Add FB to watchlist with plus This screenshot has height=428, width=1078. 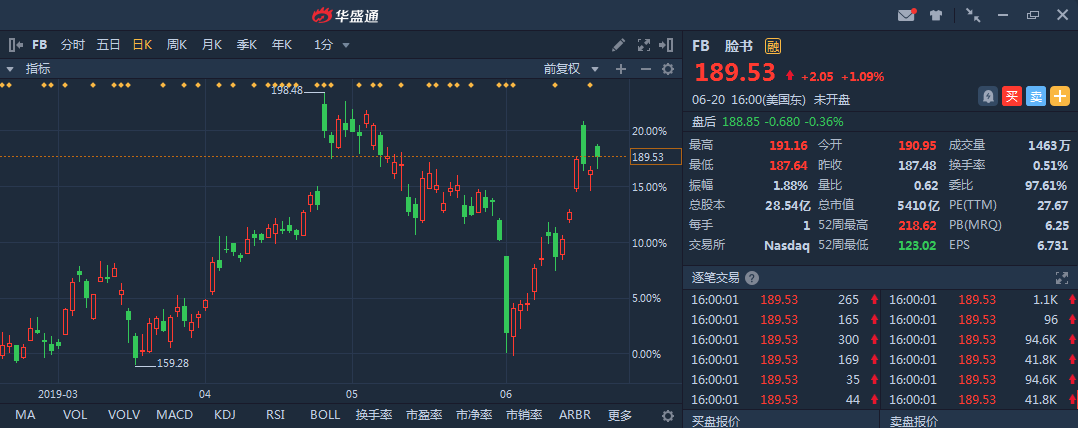1059,96
